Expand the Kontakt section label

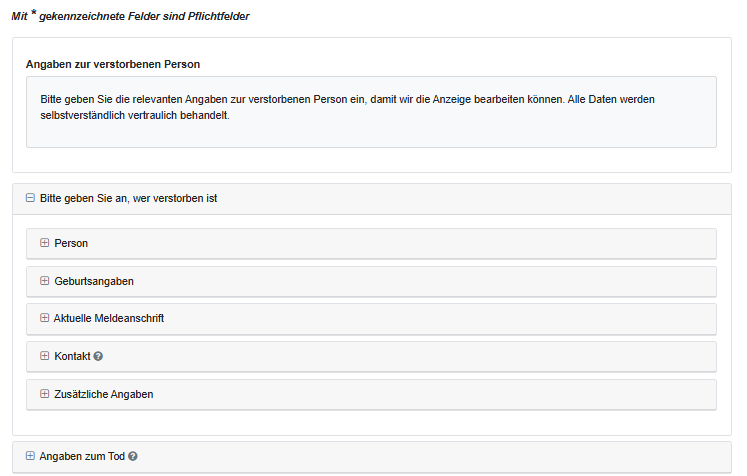click(72, 356)
